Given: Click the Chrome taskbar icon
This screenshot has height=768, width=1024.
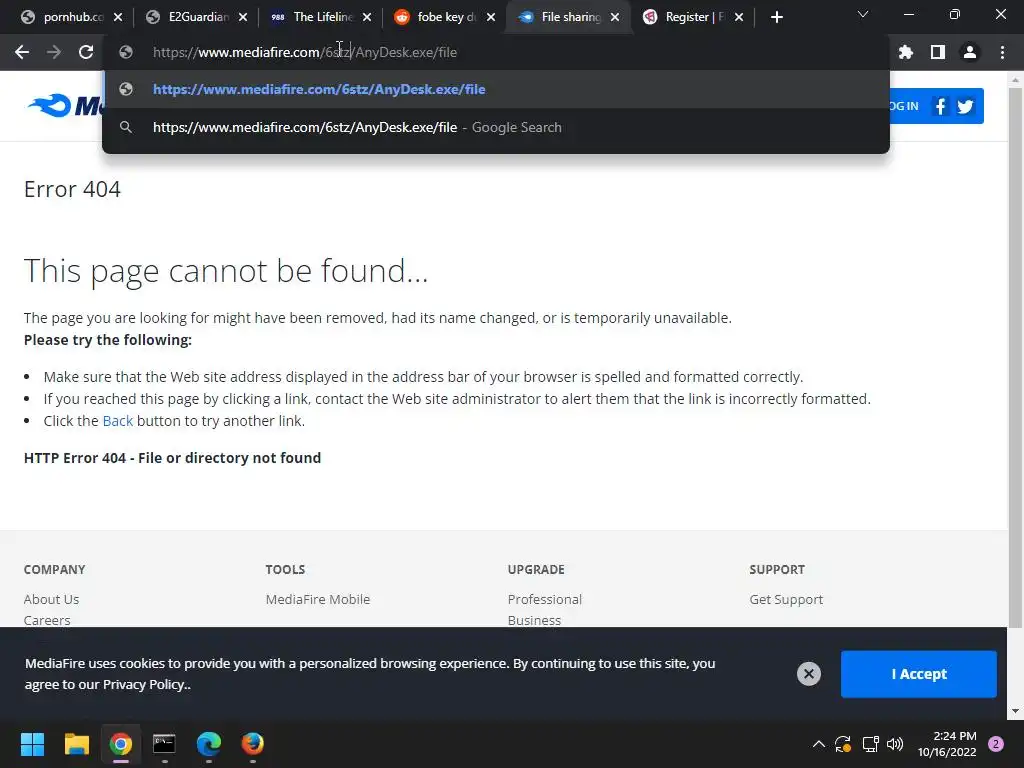Looking at the screenshot, I should click(x=120, y=743).
